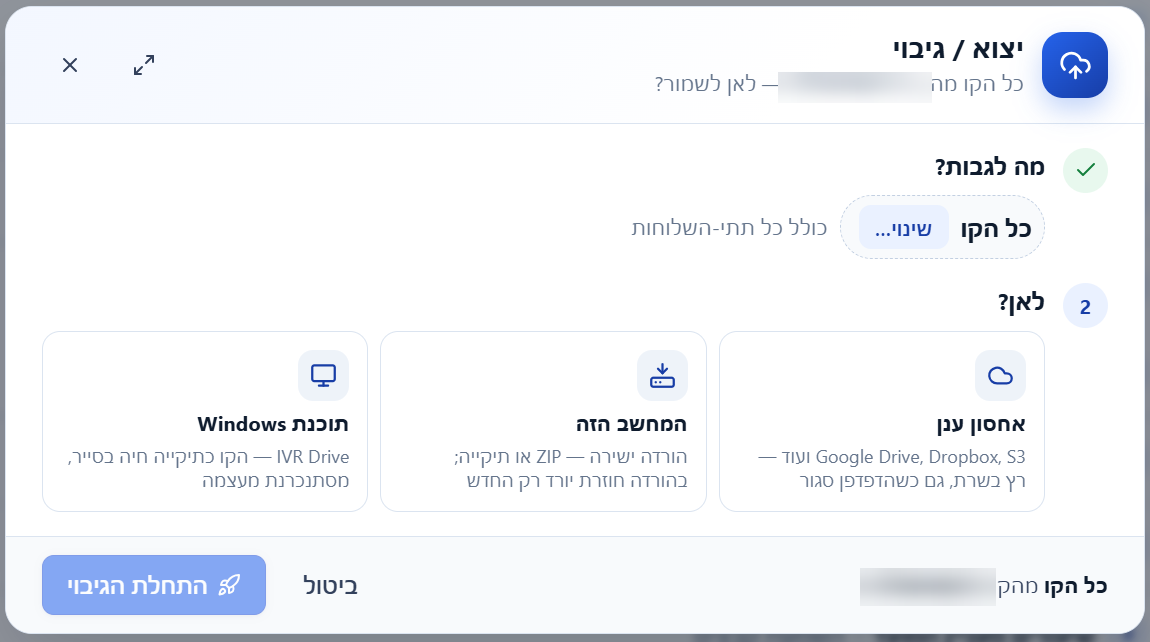Click the התחלת הגיבוי button

[x=154, y=585]
